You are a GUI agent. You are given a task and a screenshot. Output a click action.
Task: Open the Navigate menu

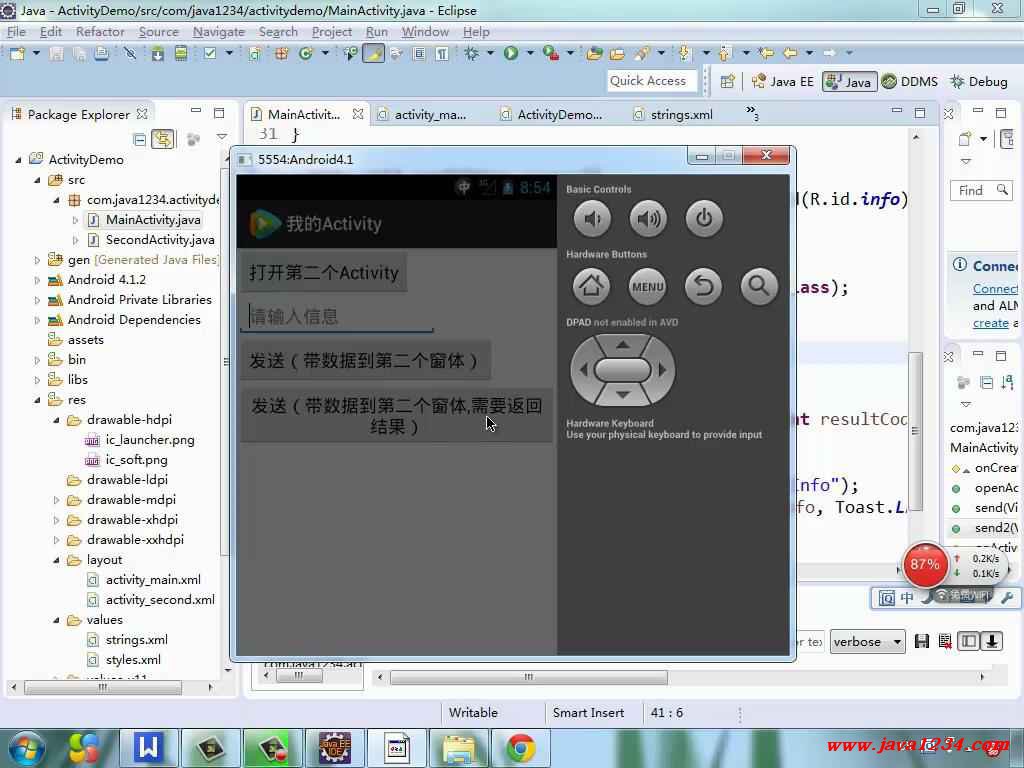click(219, 31)
